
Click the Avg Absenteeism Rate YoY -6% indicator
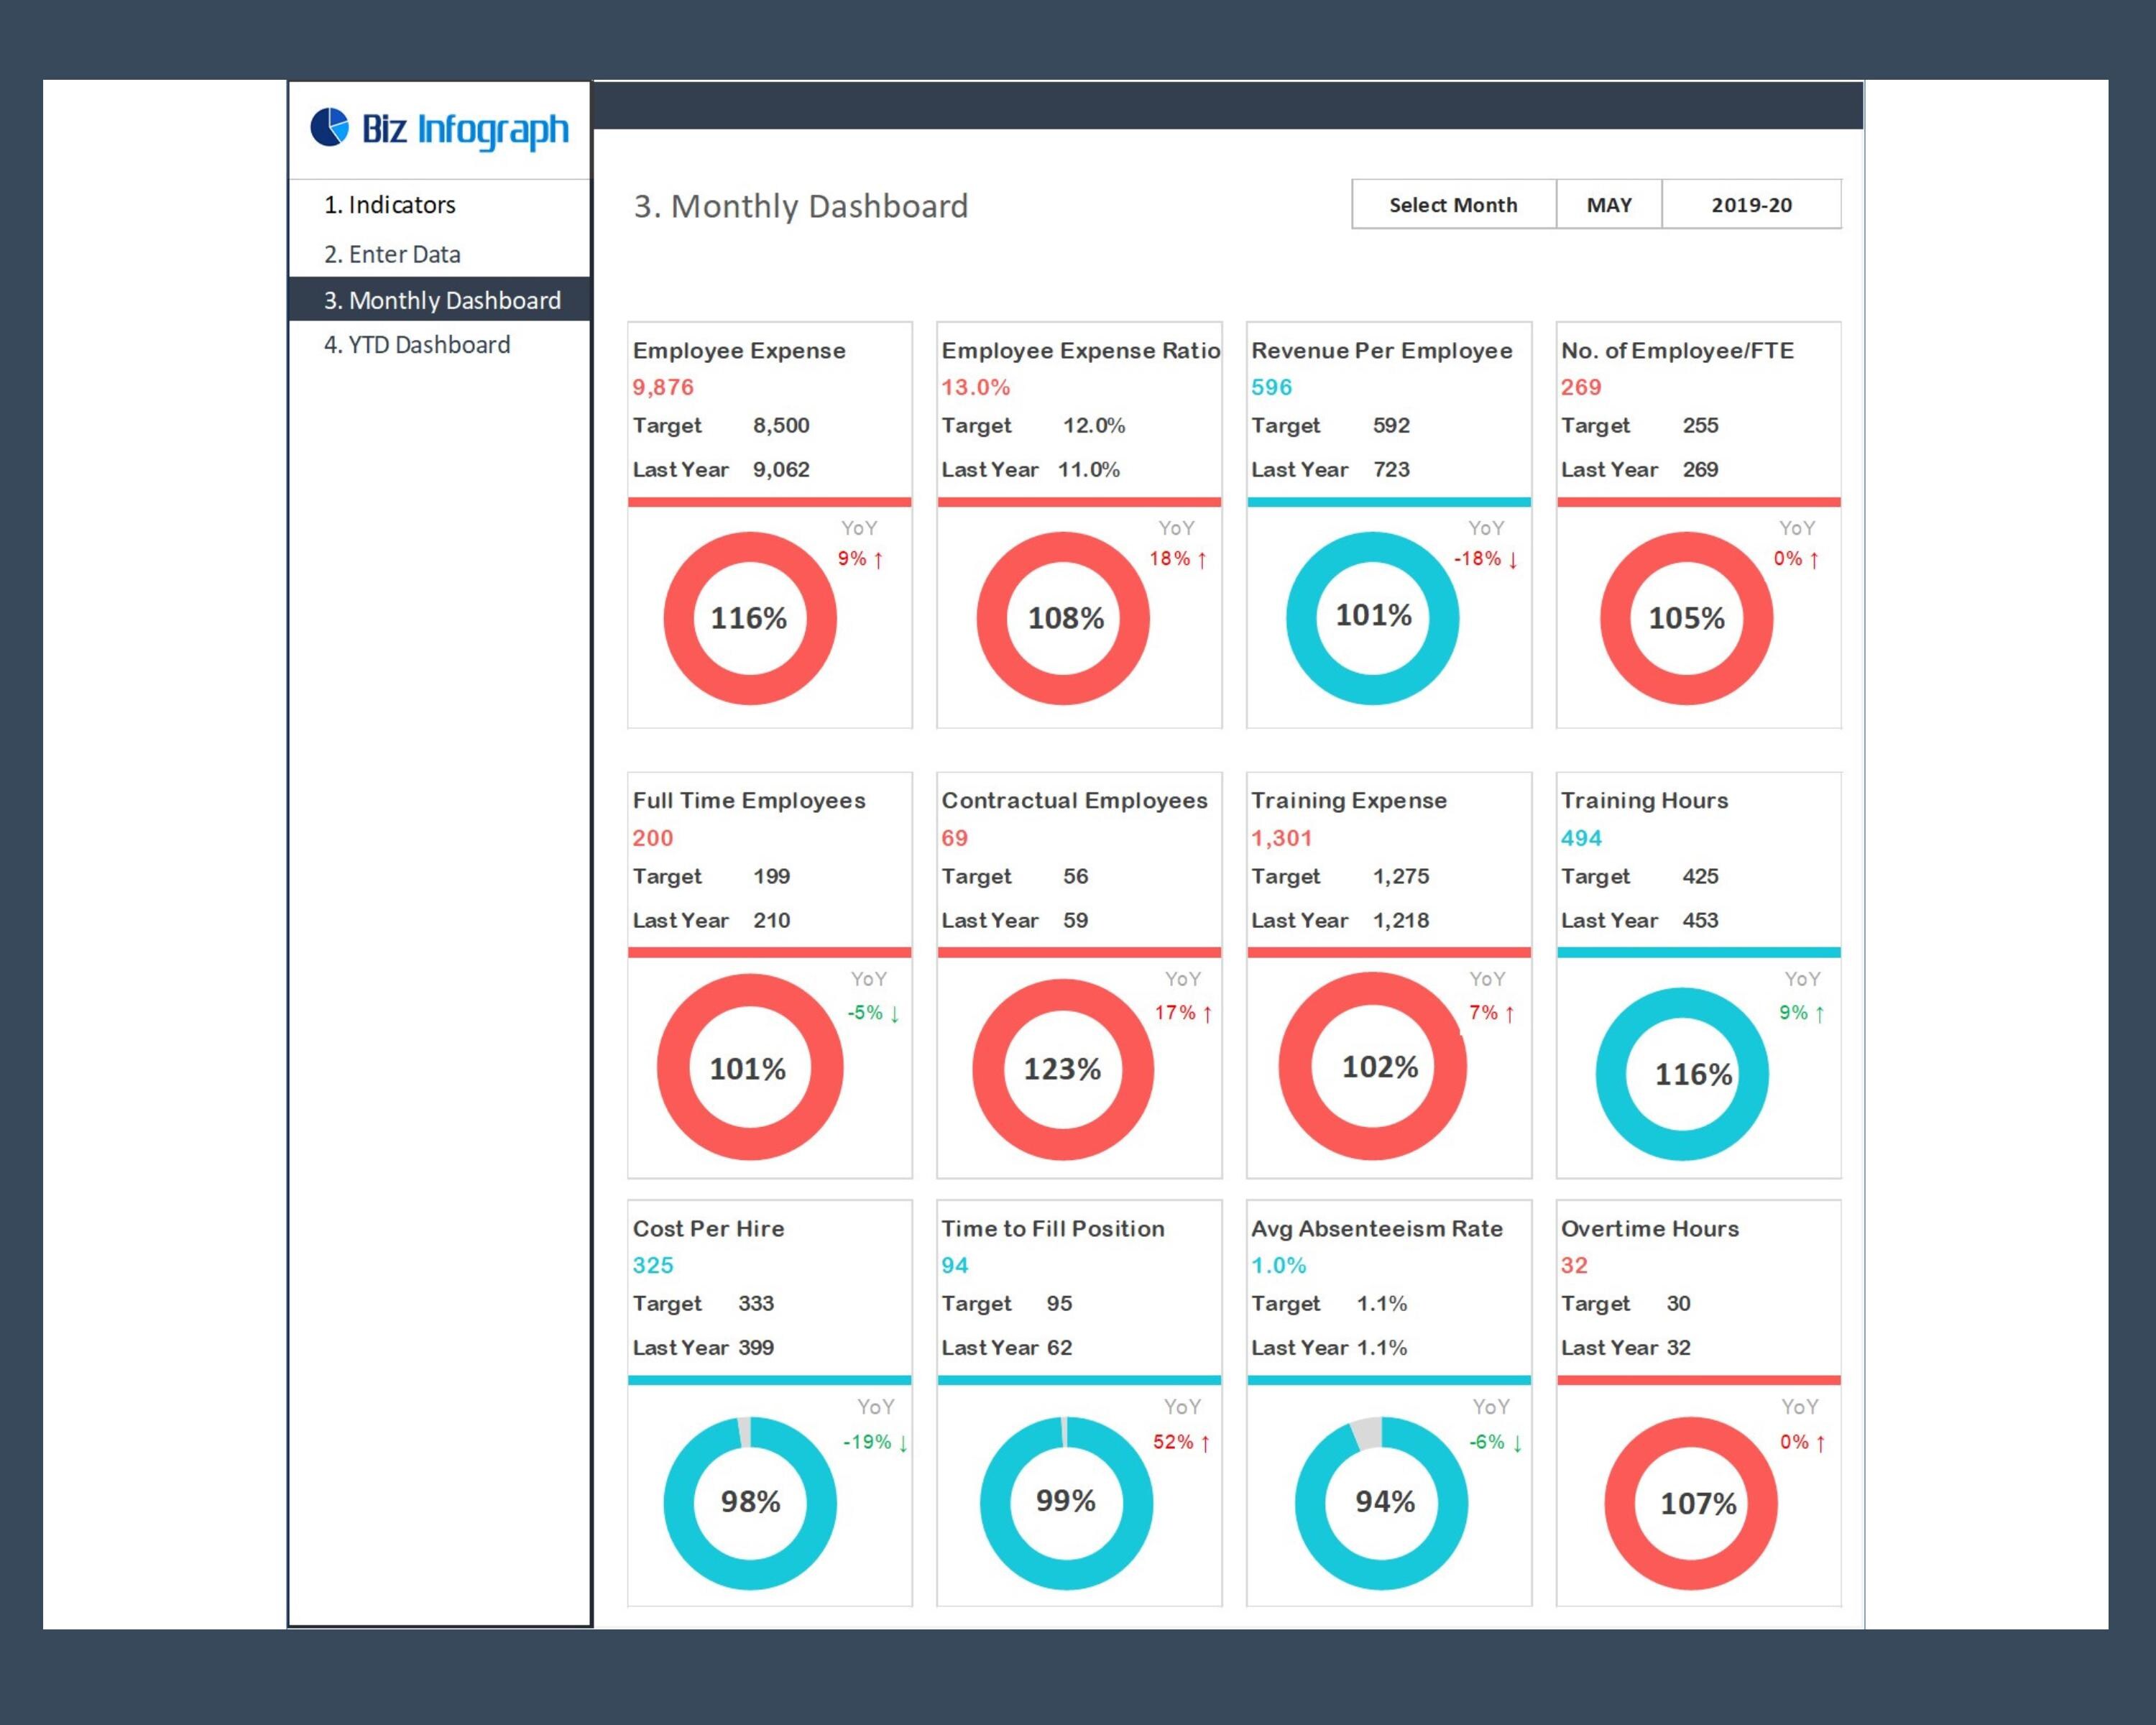pyautogui.click(x=1496, y=1442)
